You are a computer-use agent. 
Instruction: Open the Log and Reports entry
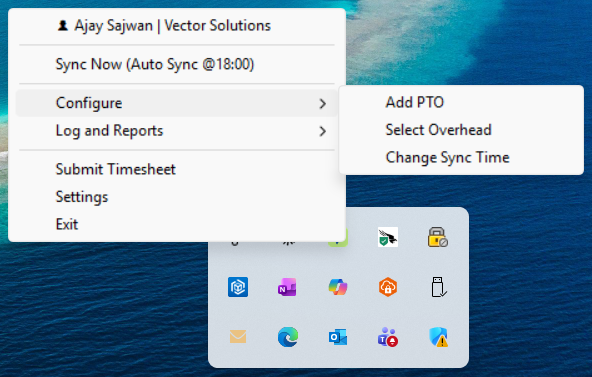point(176,131)
